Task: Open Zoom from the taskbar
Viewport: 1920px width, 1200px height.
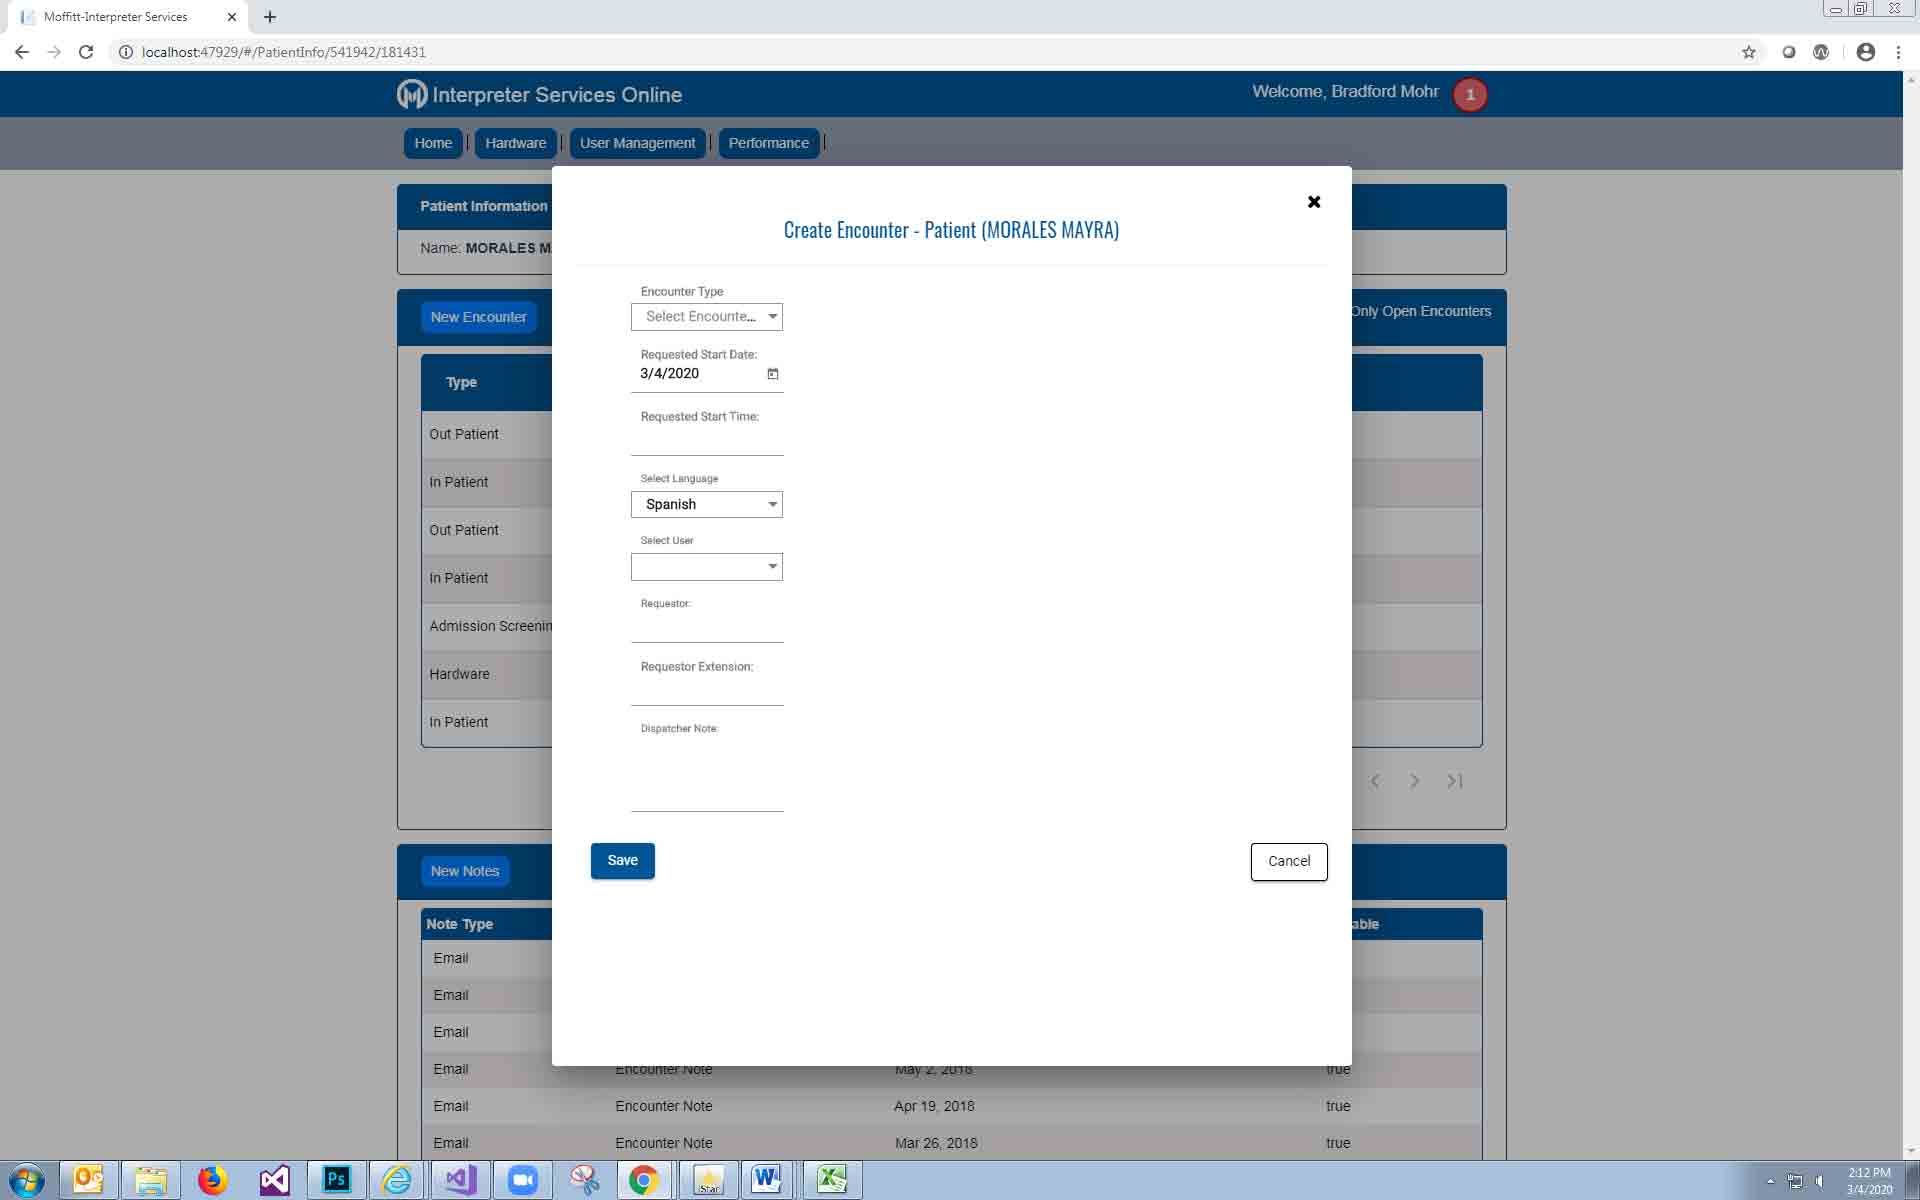Action: pos(522,1180)
